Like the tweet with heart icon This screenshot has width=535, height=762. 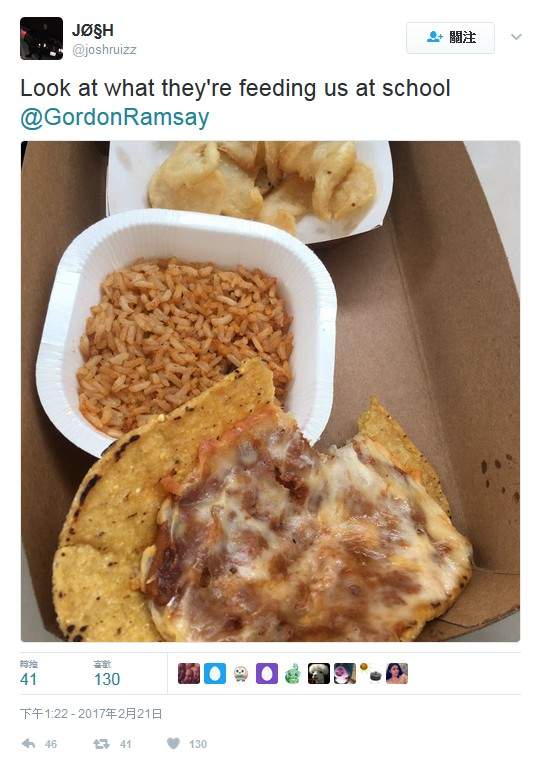pyautogui.click(x=173, y=743)
